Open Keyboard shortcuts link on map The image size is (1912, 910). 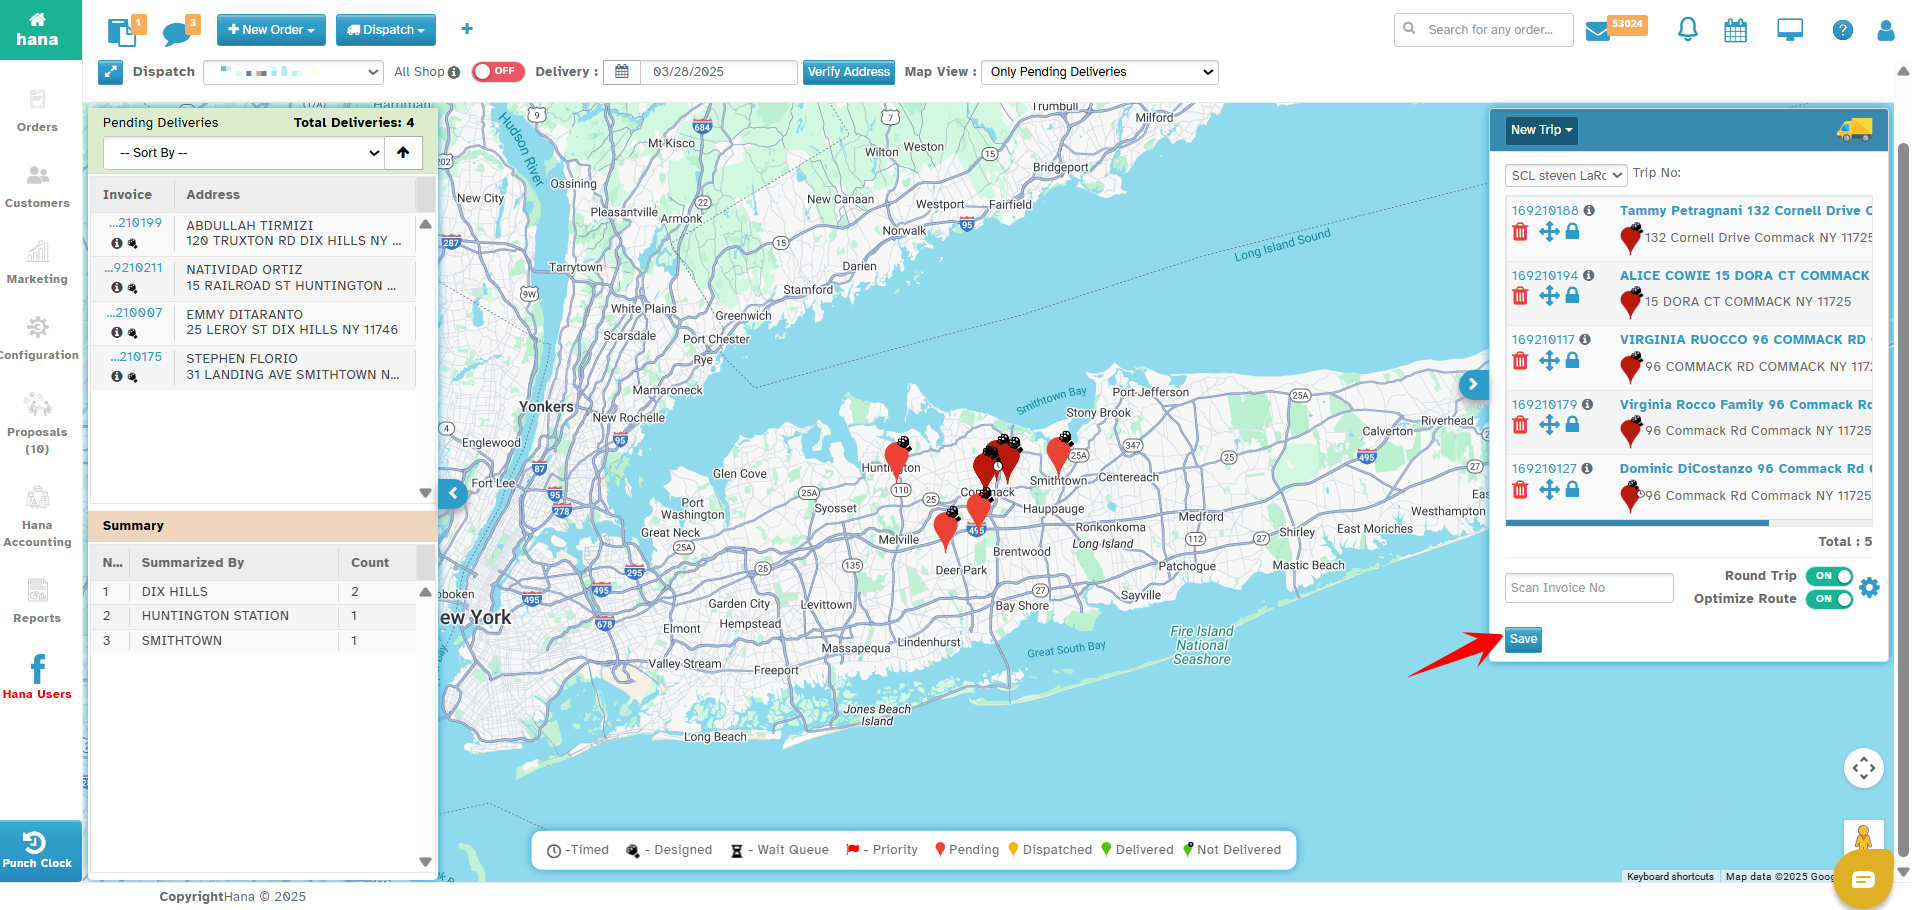pos(1670,877)
